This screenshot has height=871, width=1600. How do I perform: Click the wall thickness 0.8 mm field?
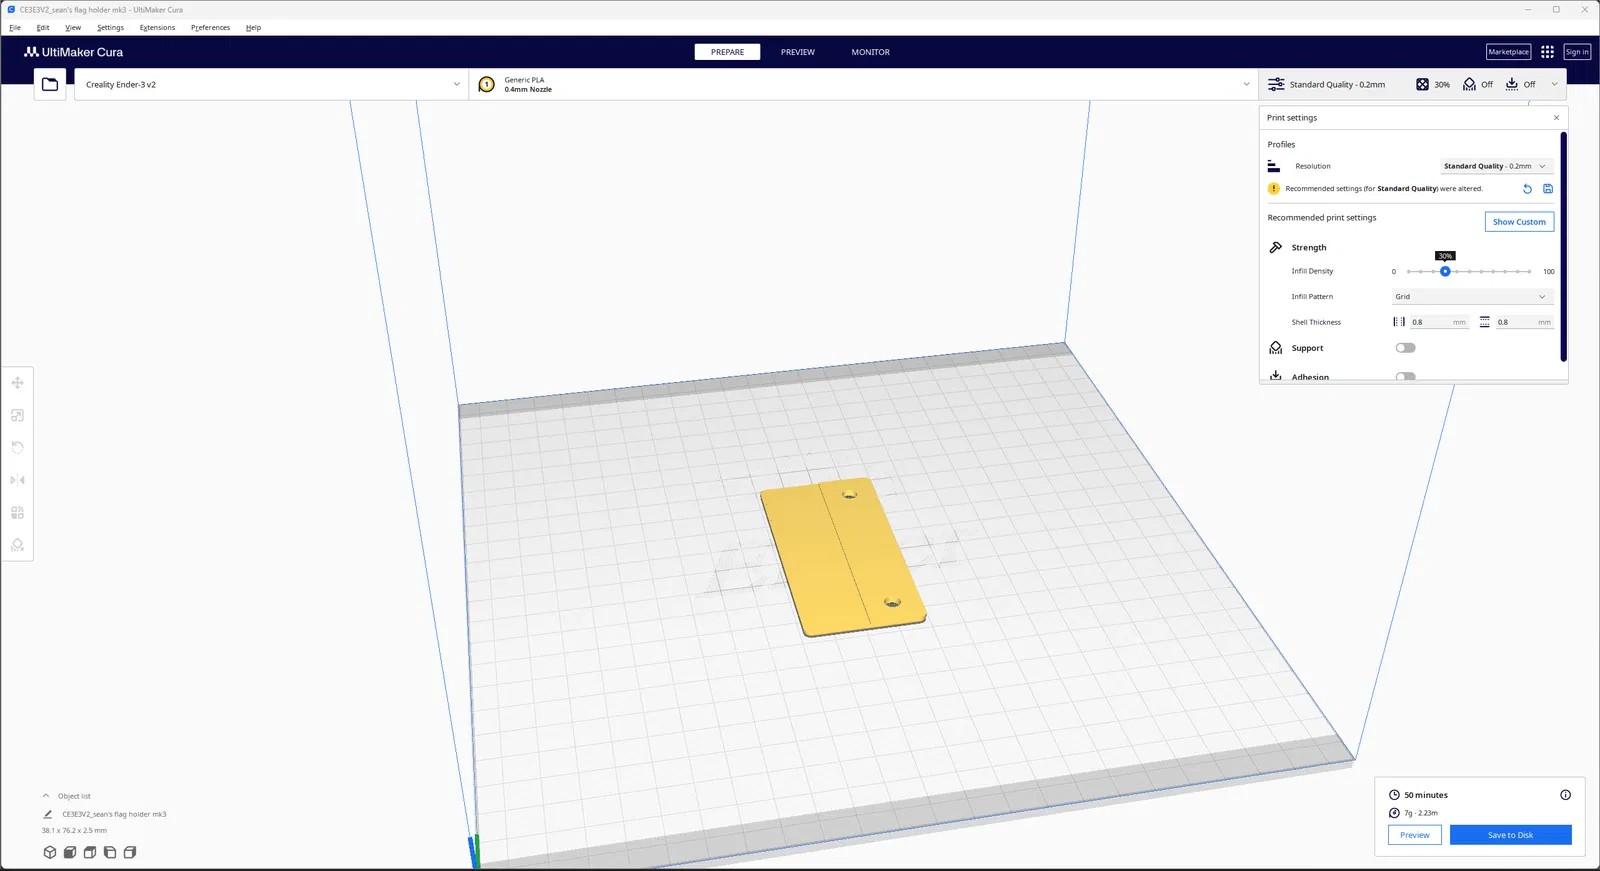click(x=1438, y=322)
